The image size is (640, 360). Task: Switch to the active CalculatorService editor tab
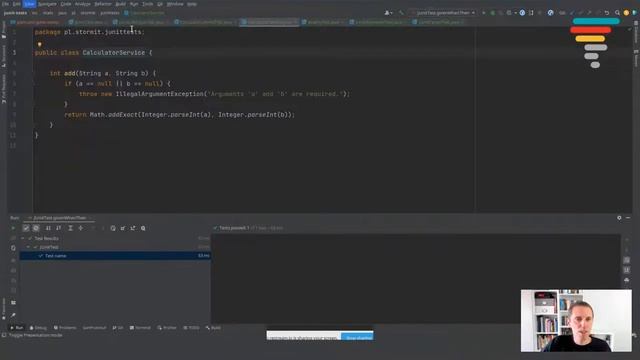[270, 22]
